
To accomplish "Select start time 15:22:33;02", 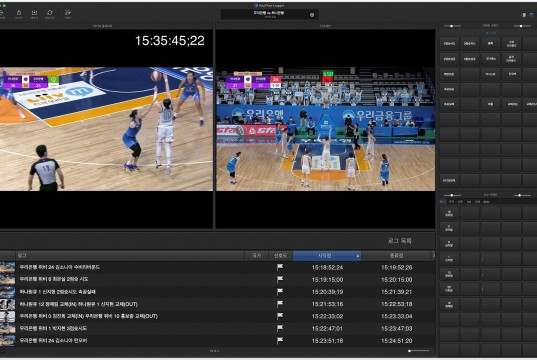I will tap(327, 316).
